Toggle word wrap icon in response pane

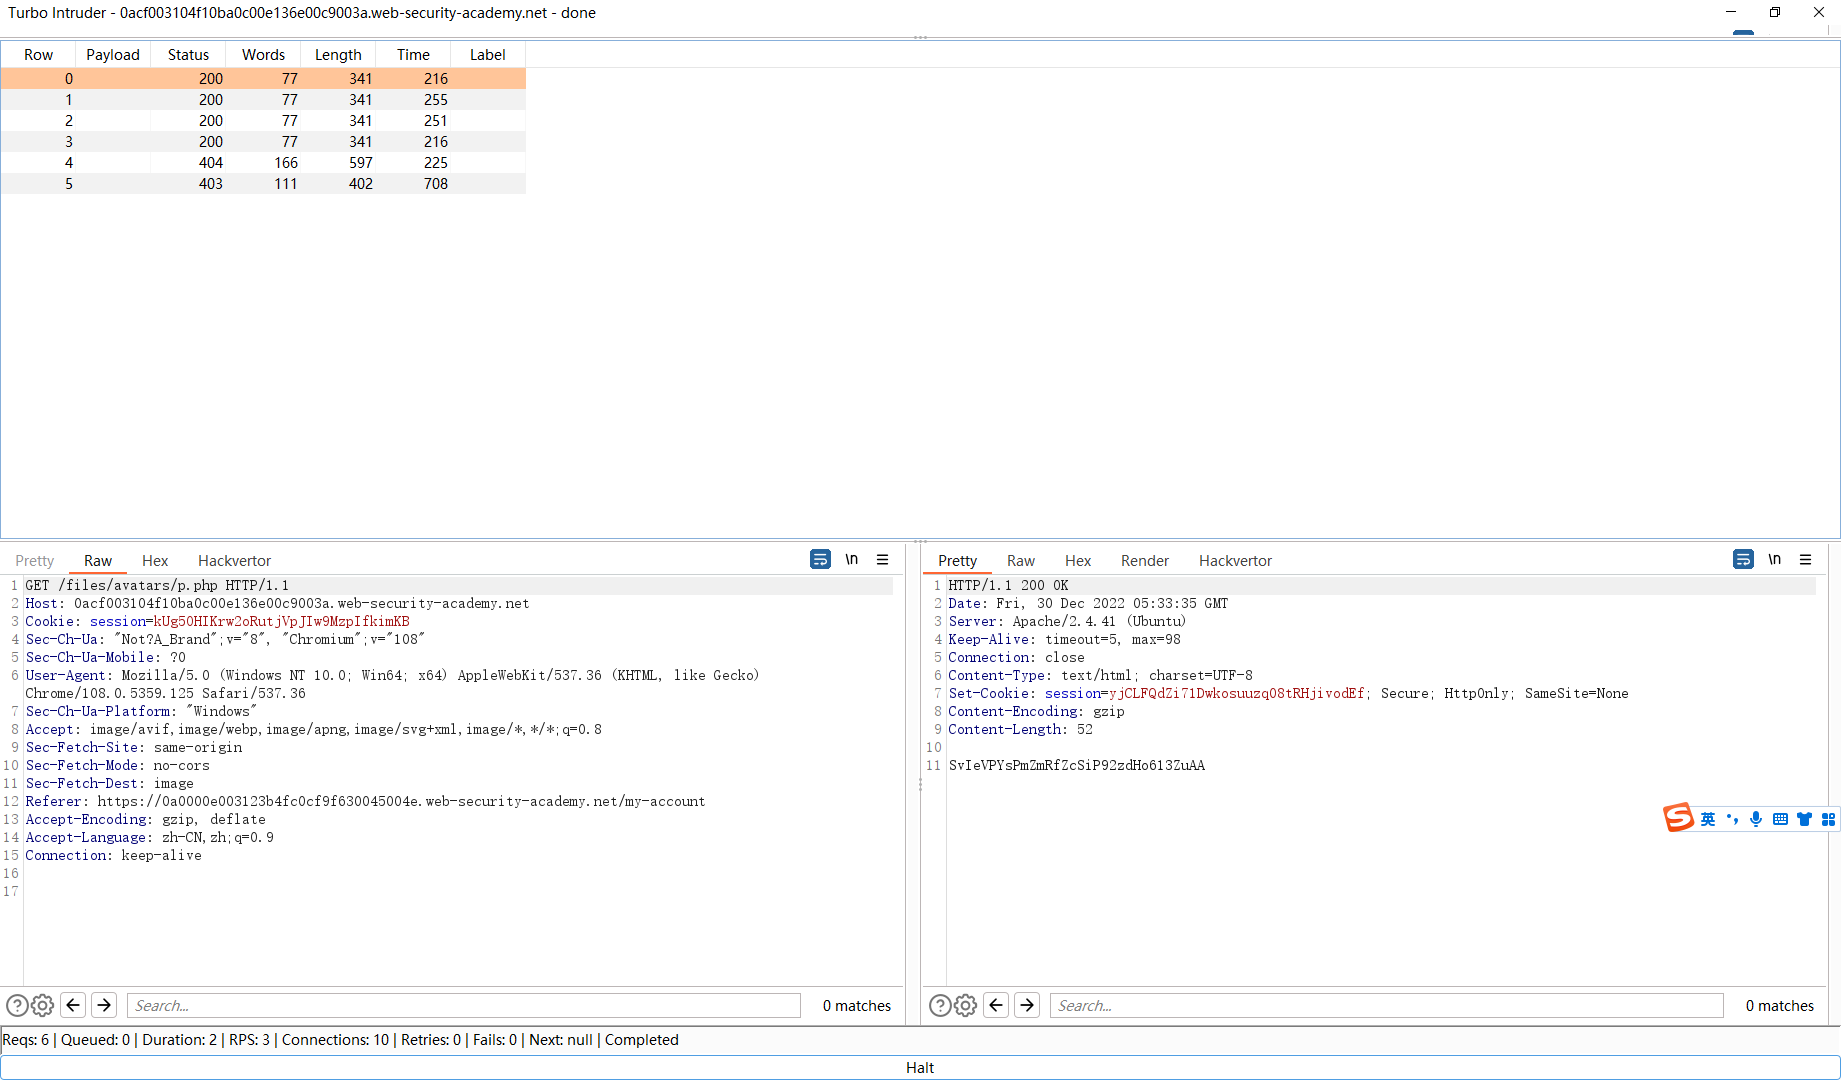click(x=1743, y=559)
